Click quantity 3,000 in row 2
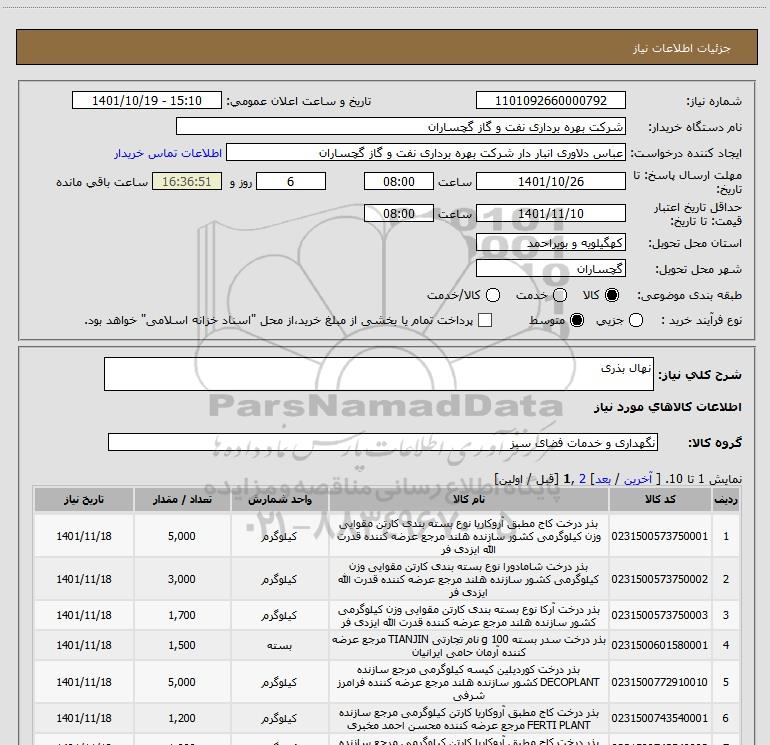Screen dimensions: 770x745 pos(182,579)
